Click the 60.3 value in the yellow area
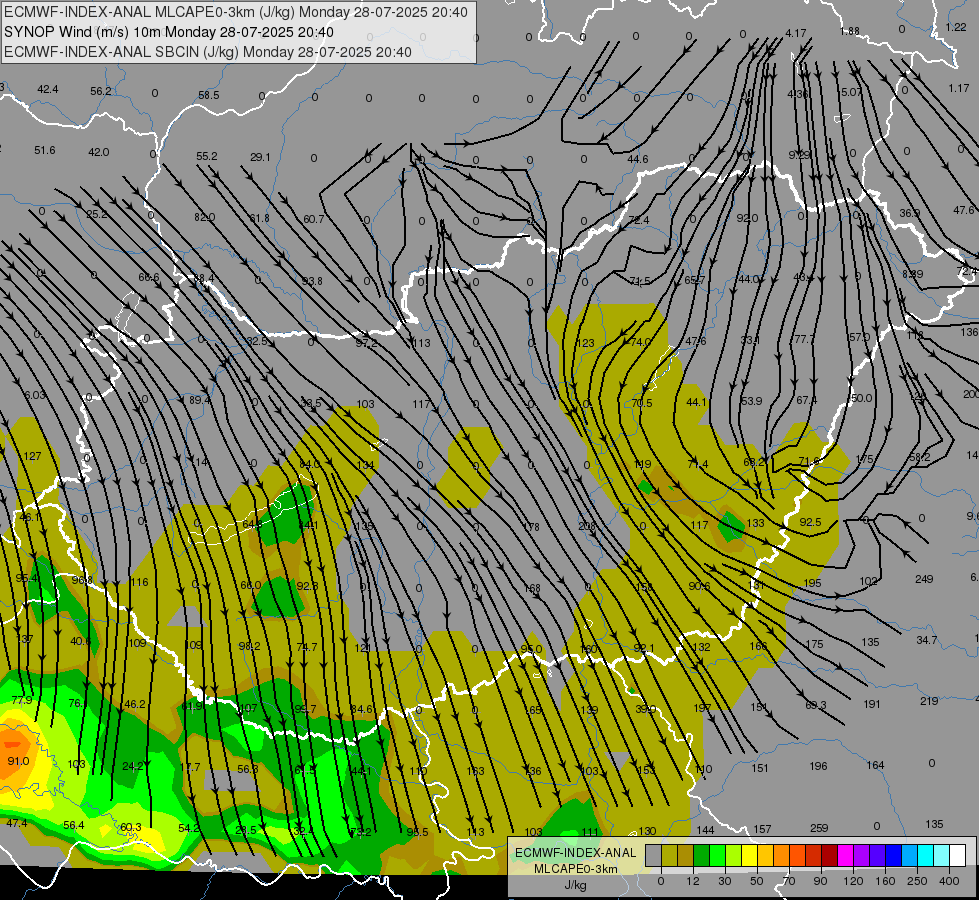Screen dimensions: 979x900 (130, 827)
